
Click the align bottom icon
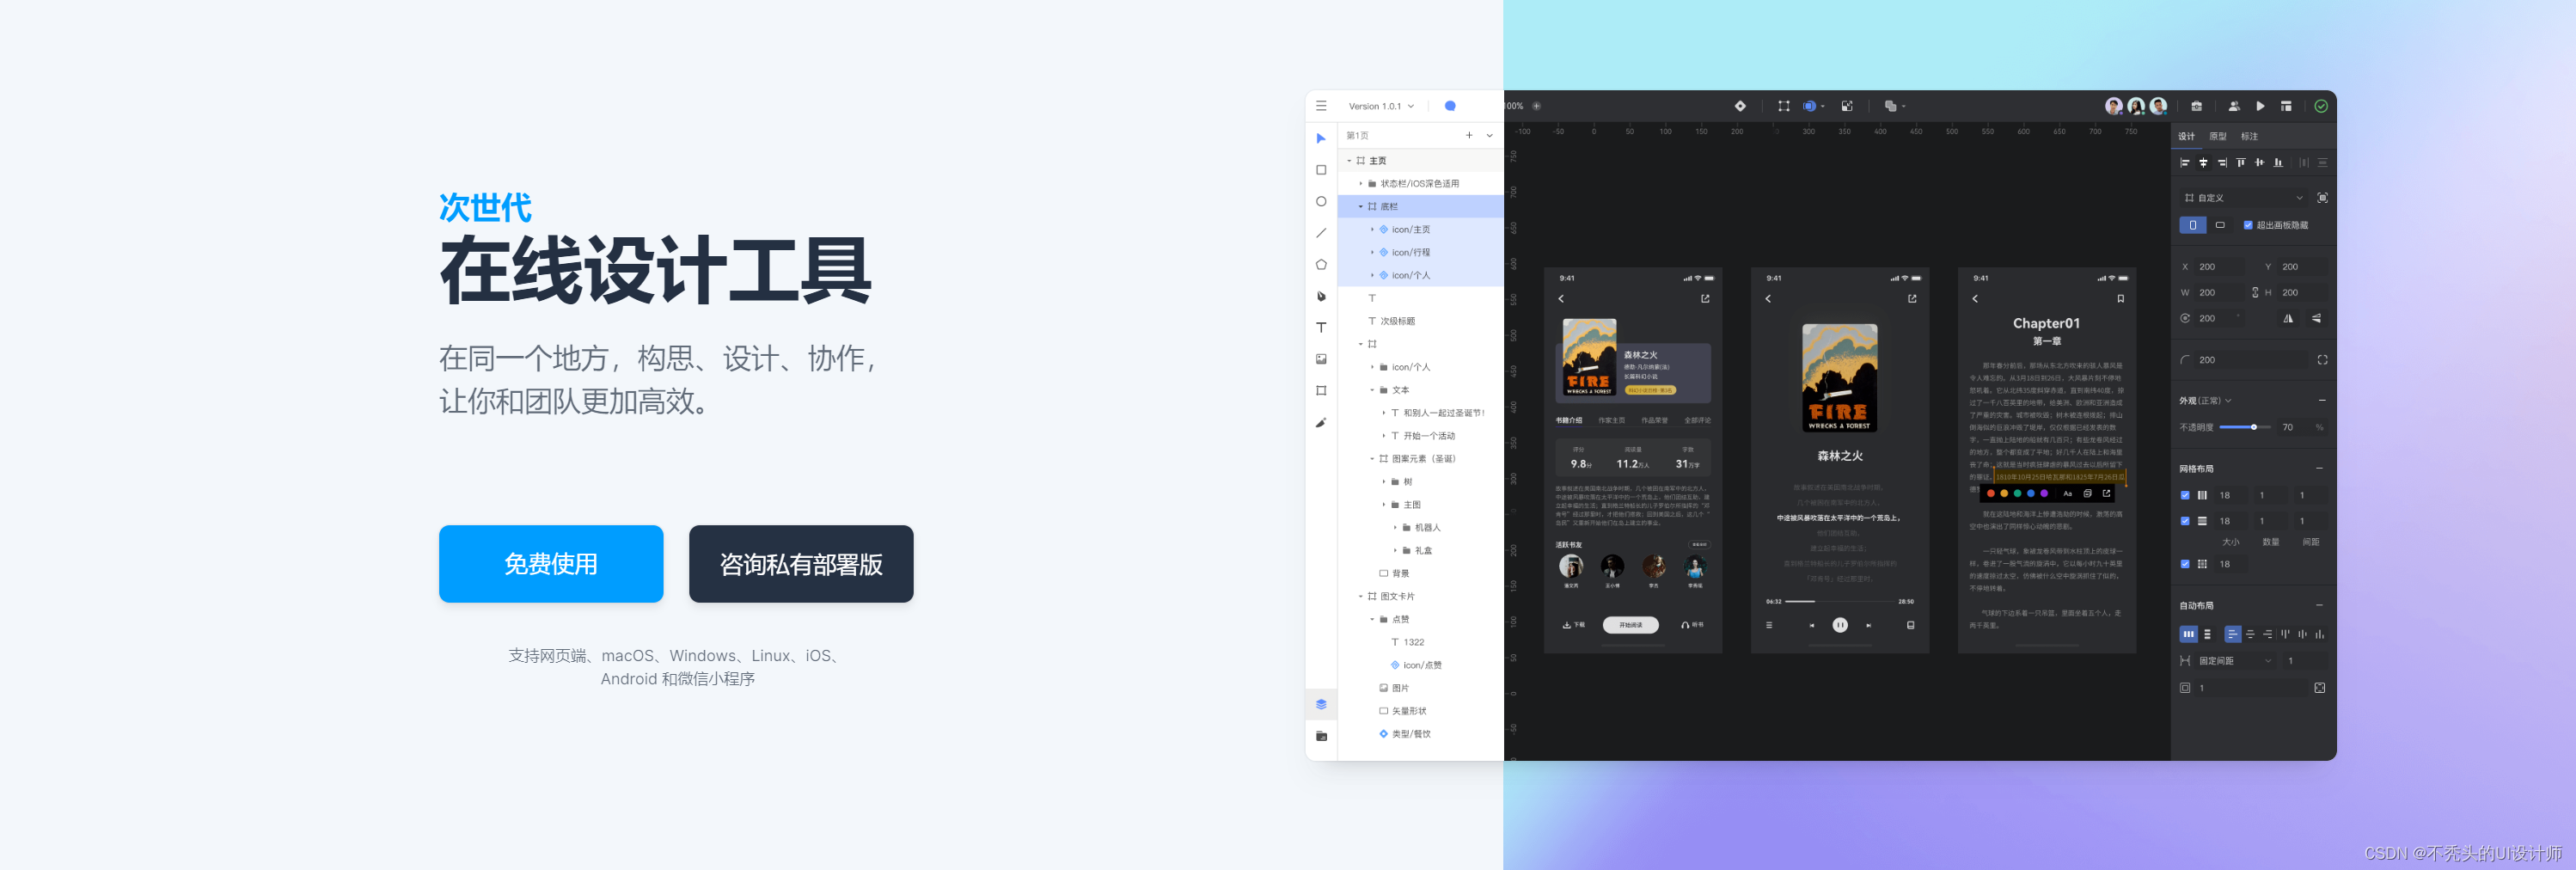2278,163
